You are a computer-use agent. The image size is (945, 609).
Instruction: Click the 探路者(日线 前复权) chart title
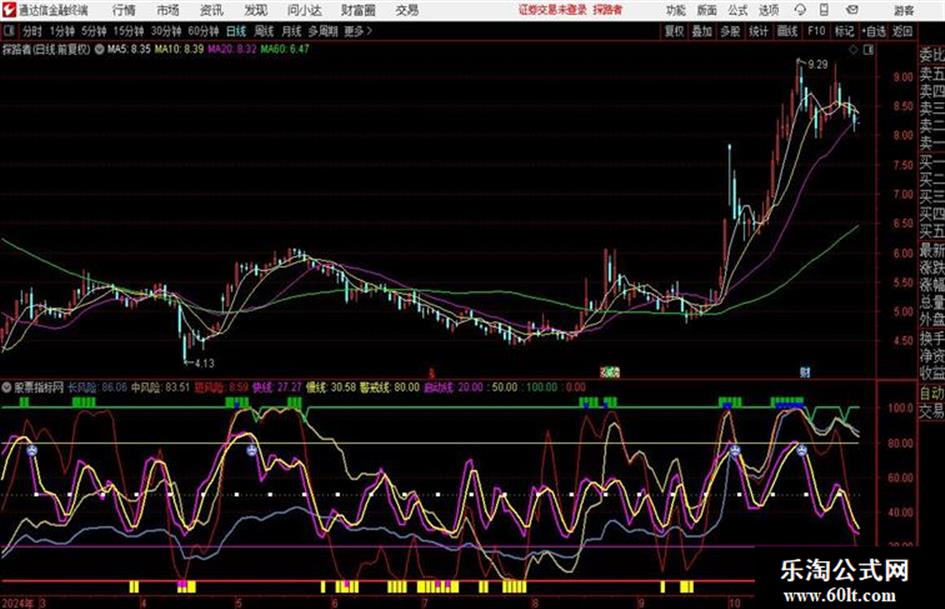point(46,49)
